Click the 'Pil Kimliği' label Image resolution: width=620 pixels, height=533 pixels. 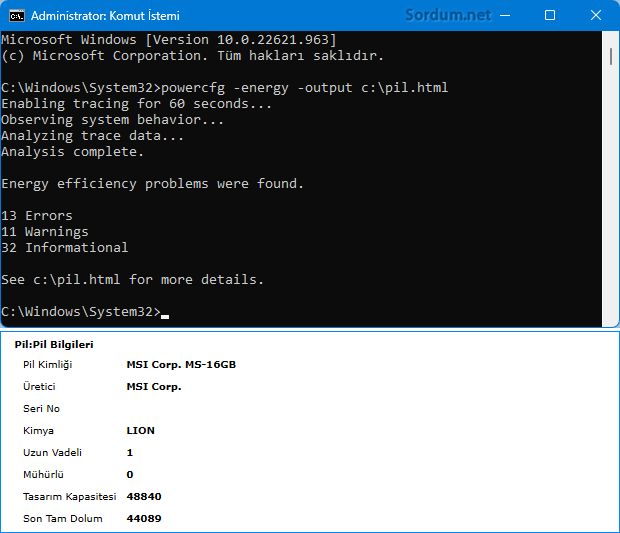click(47, 365)
